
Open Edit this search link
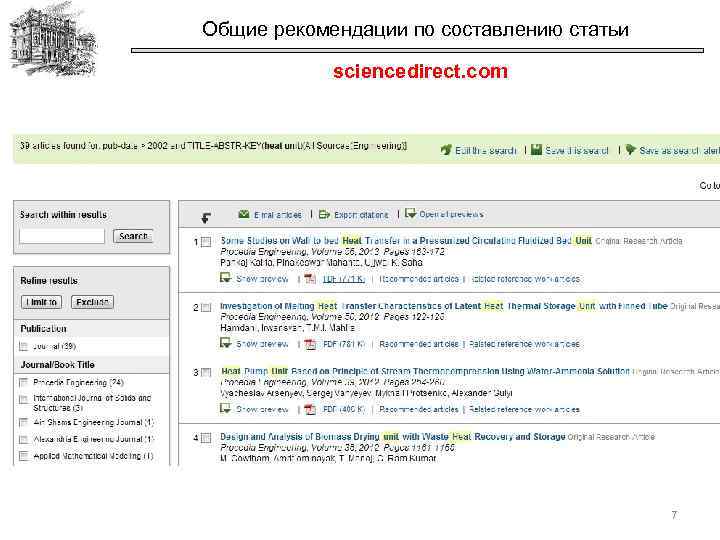point(486,151)
